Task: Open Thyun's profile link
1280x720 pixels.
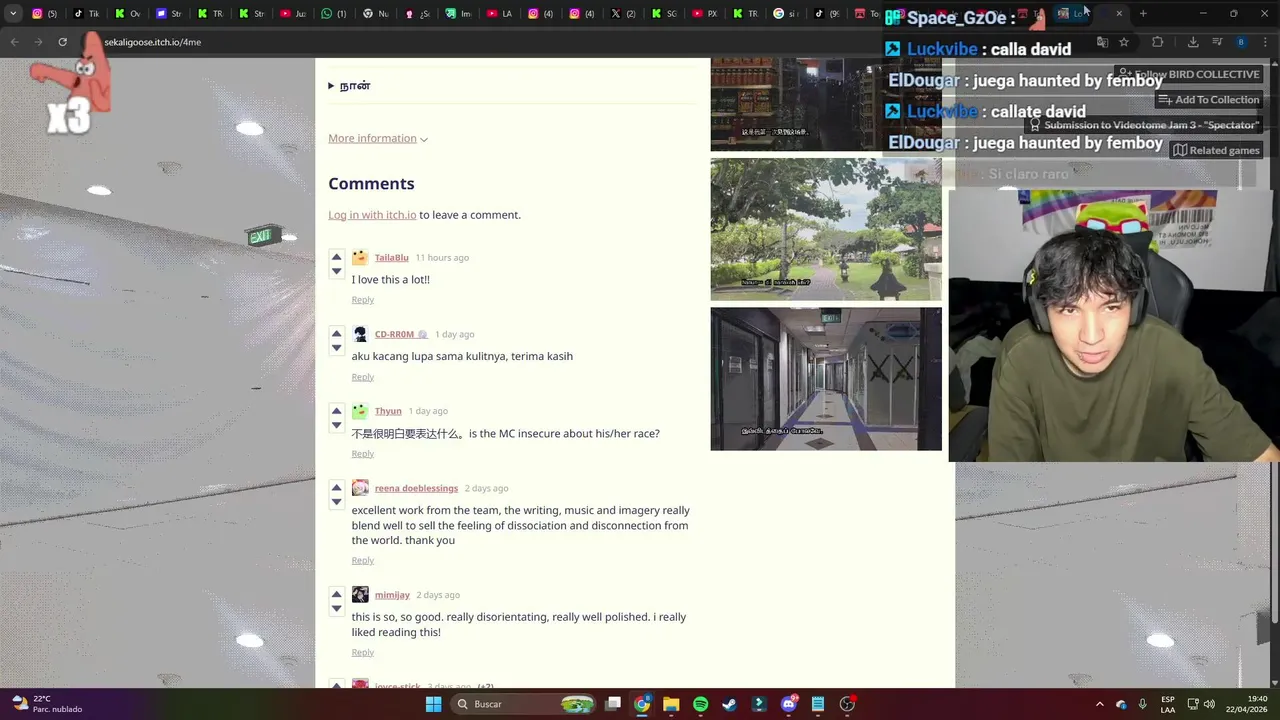Action: coord(388,411)
